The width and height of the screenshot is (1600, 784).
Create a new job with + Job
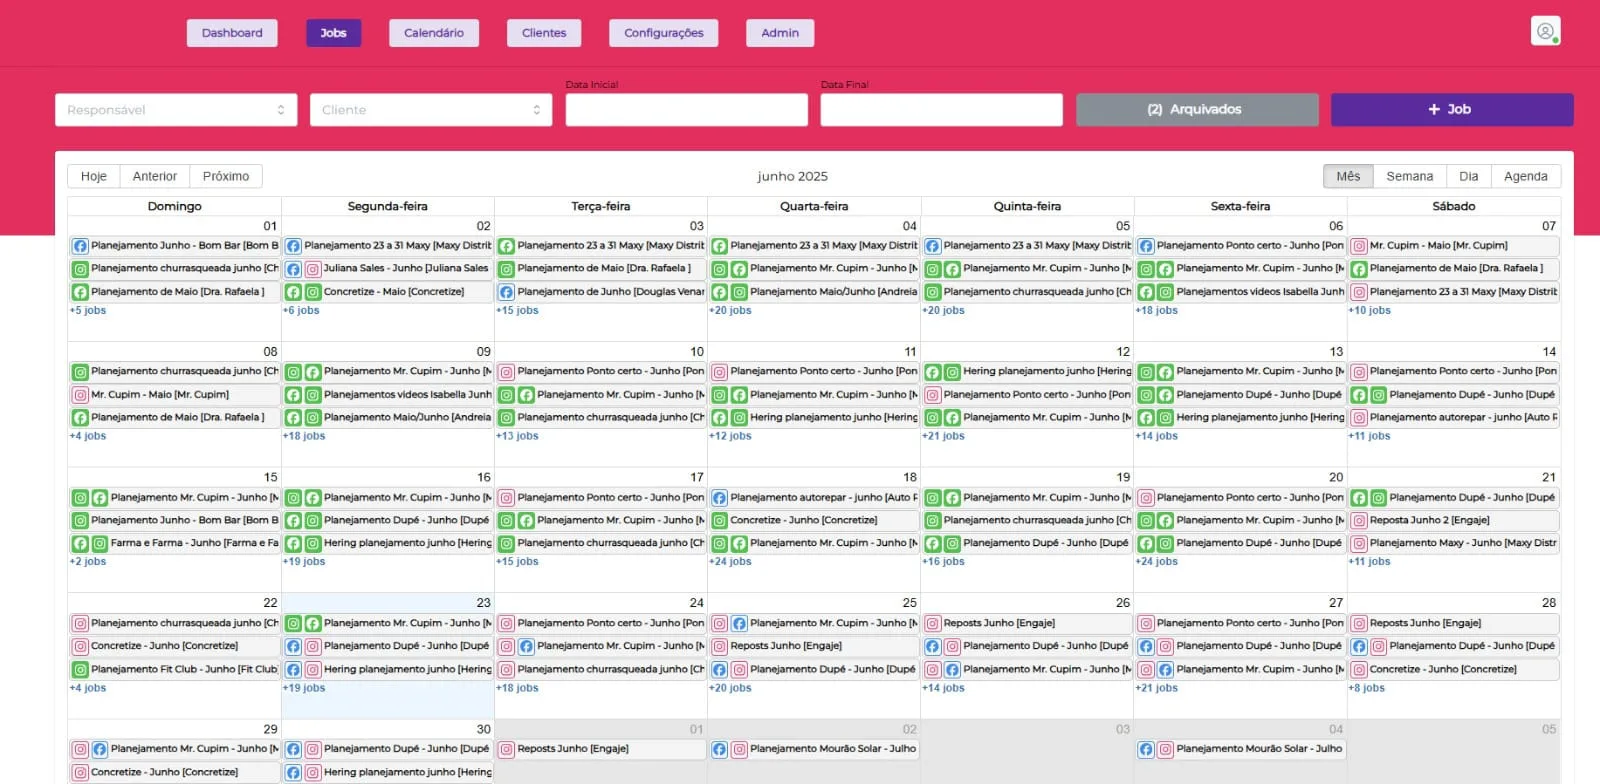[x=1452, y=110]
